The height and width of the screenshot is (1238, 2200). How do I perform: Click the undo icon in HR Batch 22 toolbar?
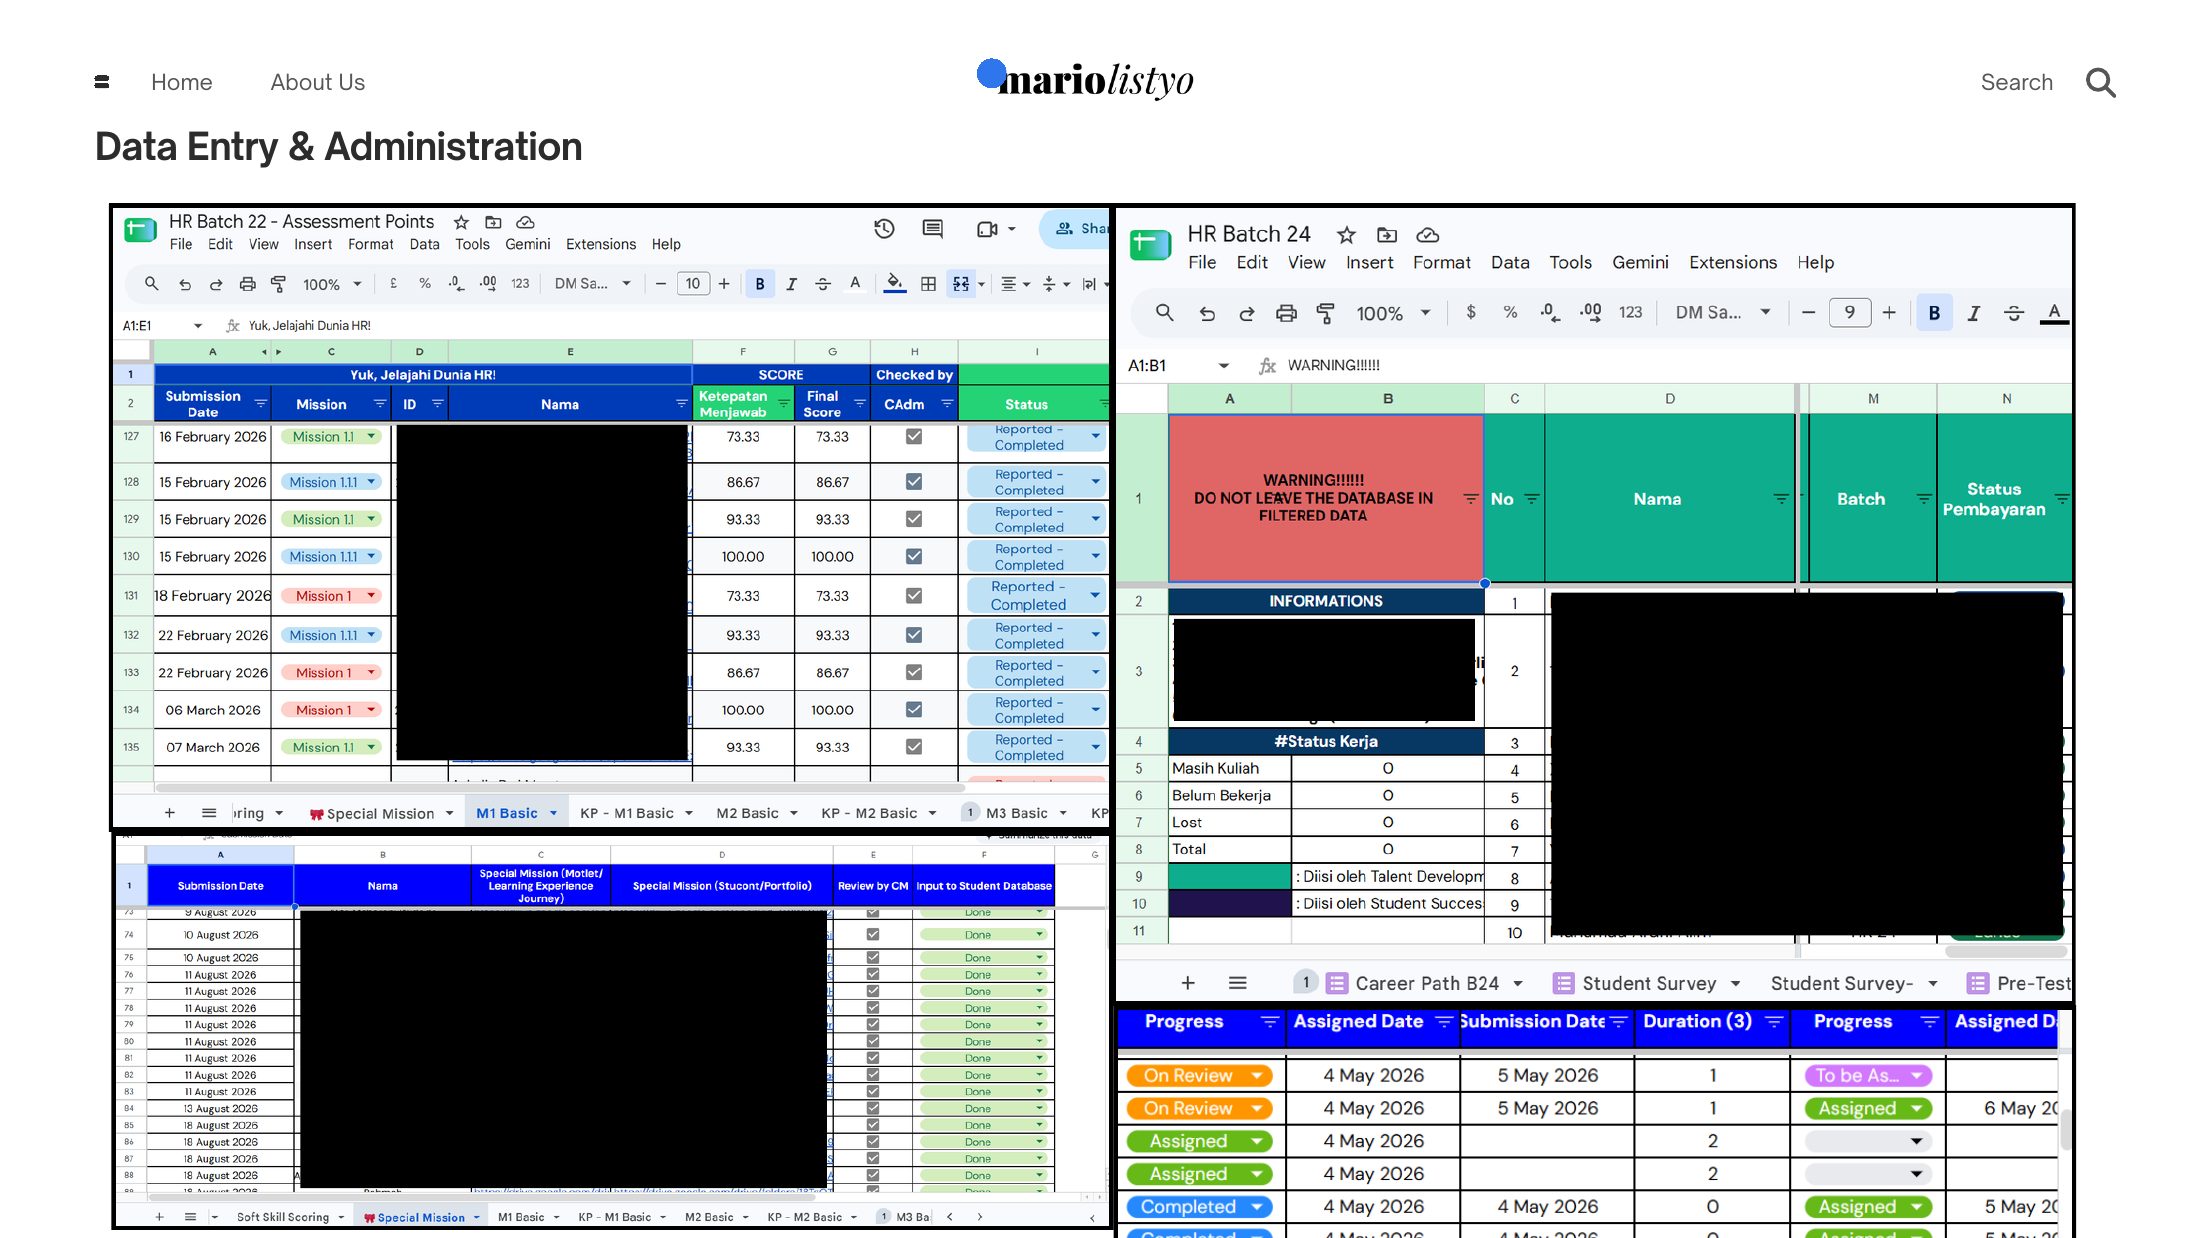click(x=185, y=284)
